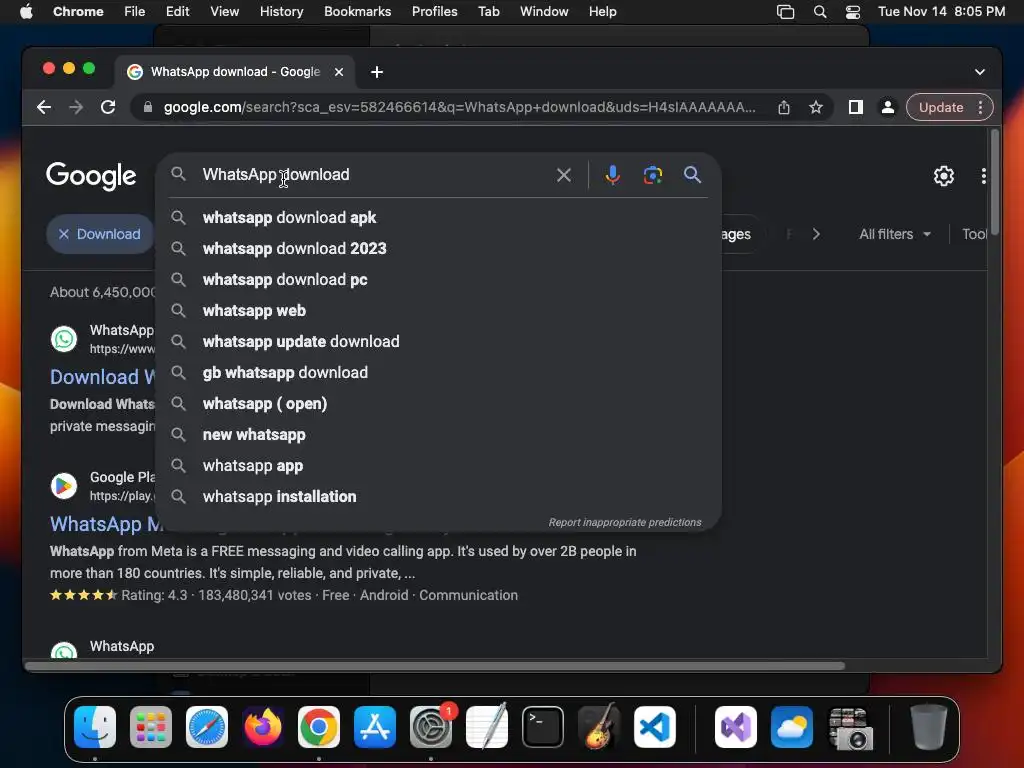Select suggestion whatsapp download 2023

point(438,249)
